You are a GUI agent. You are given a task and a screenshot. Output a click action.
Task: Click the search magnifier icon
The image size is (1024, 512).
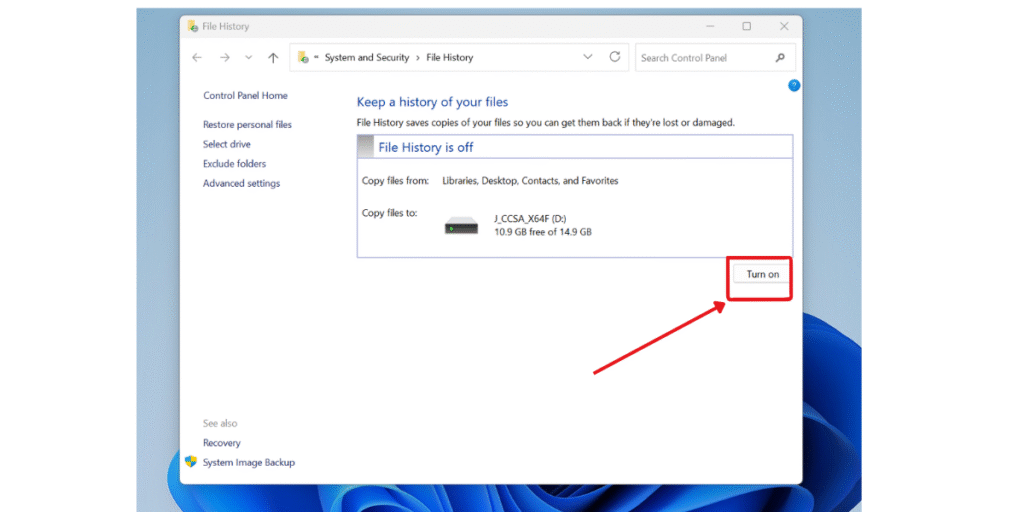pos(780,57)
